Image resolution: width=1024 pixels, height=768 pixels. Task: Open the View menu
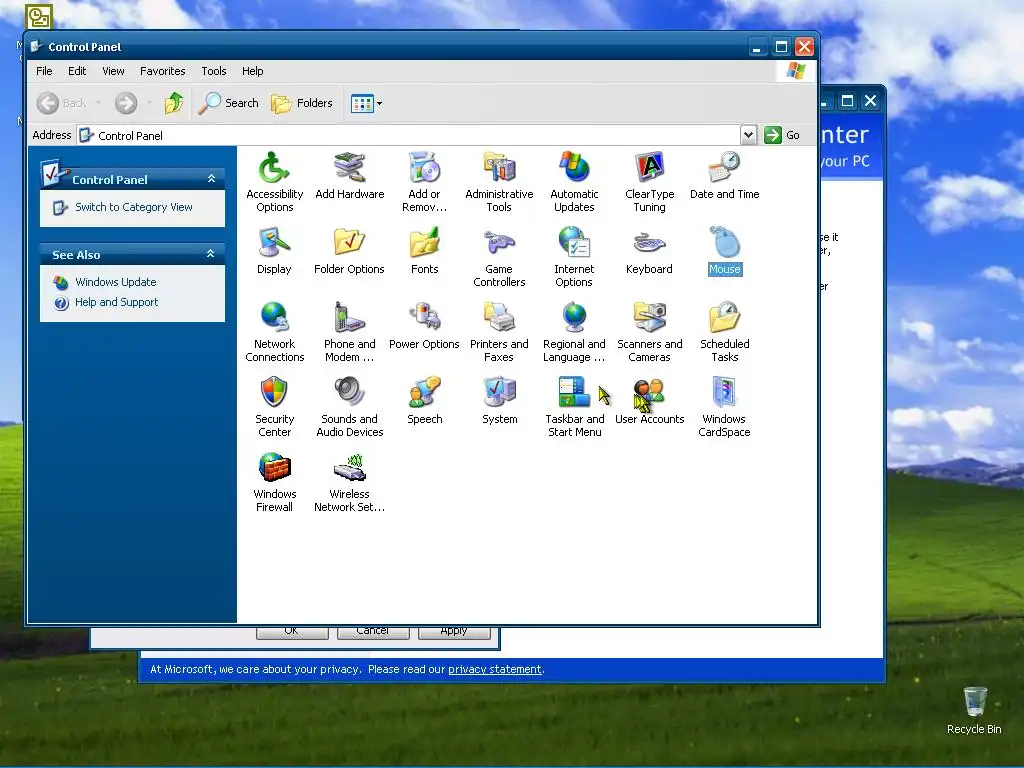click(113, 71)
